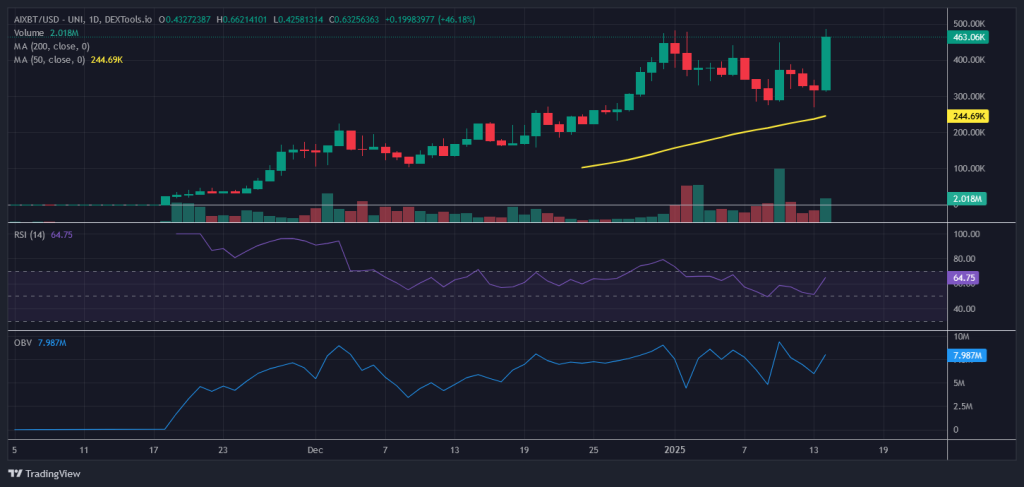
Task: Click the green 463.06K price label
Action: pyautogui.click(x=968, y=39)
